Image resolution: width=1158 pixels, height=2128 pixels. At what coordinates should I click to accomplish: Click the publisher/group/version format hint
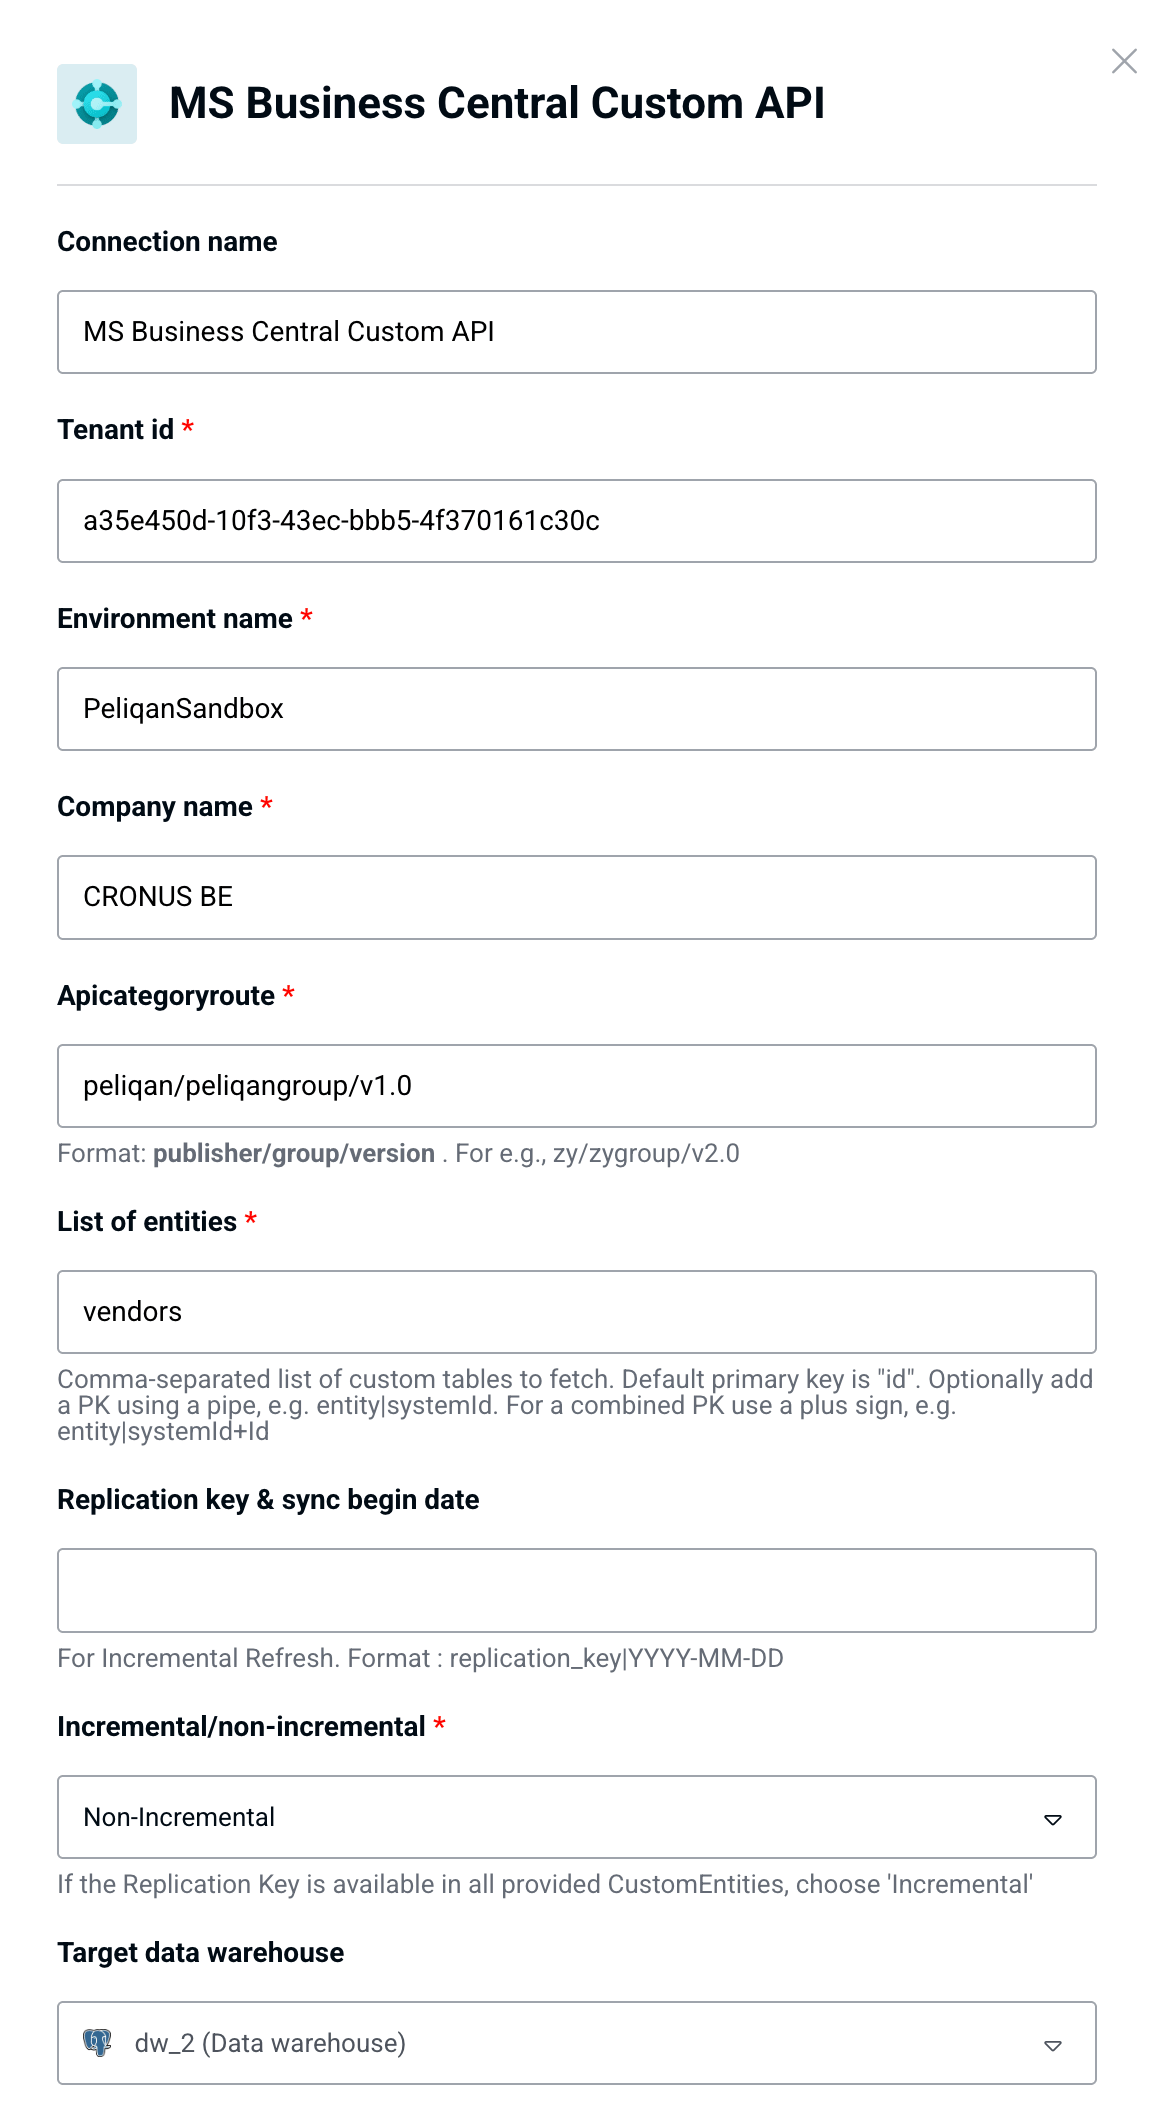[x=294, y=1154]
